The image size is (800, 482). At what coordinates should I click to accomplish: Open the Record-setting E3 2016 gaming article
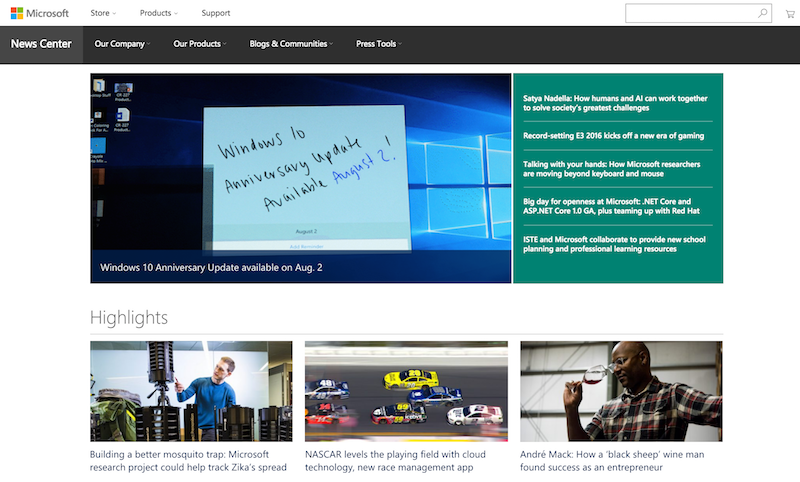[x=613, y=136]
